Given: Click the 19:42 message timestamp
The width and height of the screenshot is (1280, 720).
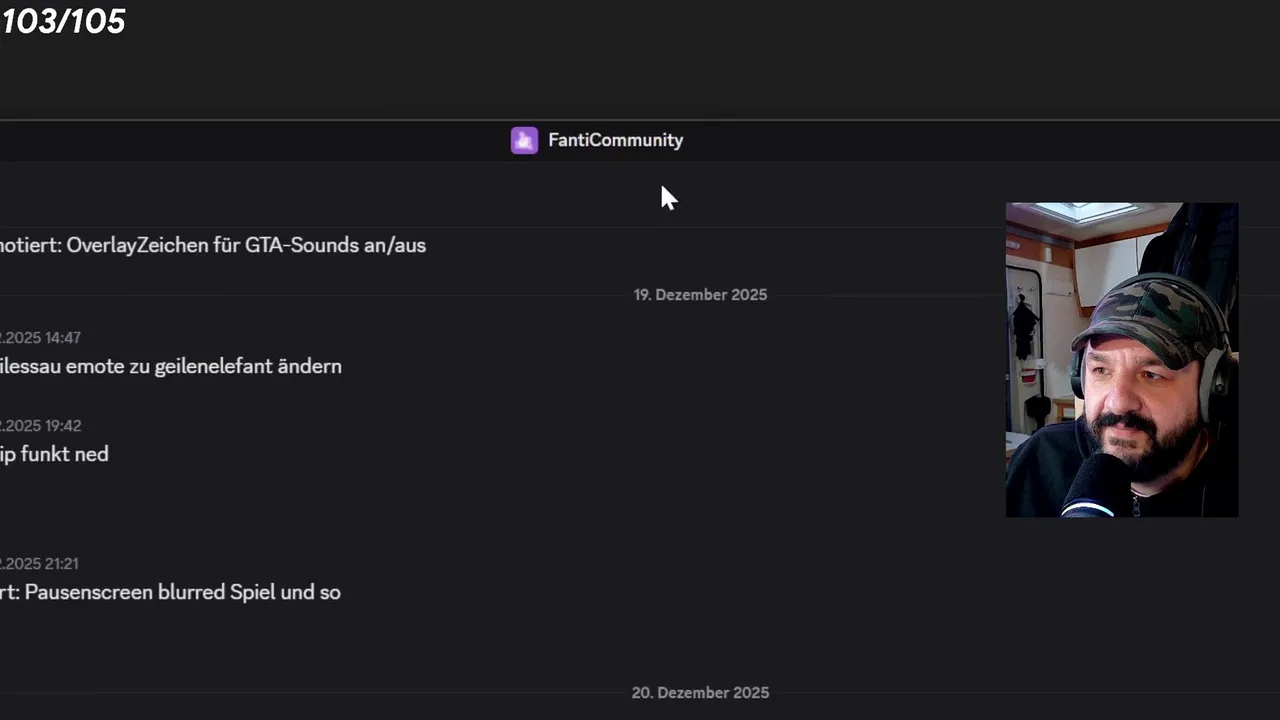Looking at the screenshot, I should point(61,426).
